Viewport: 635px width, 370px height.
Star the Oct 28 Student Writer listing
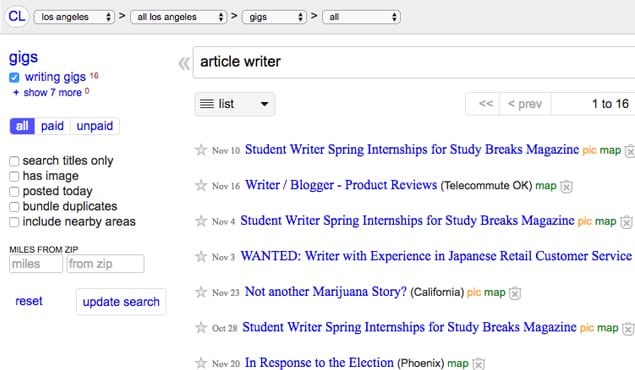201,327
